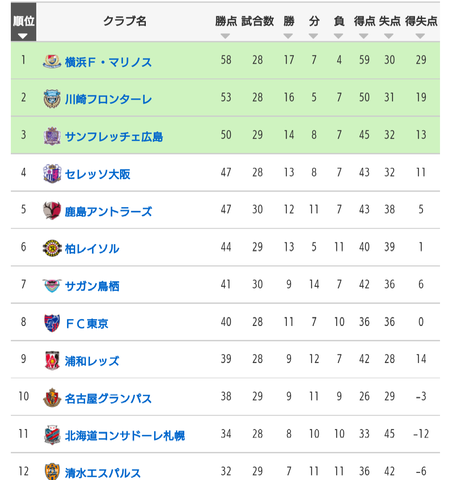This screenshot has height=480, width=450.
Task: Sort table by 順位 rank column arrow
Action: point(23,36)
